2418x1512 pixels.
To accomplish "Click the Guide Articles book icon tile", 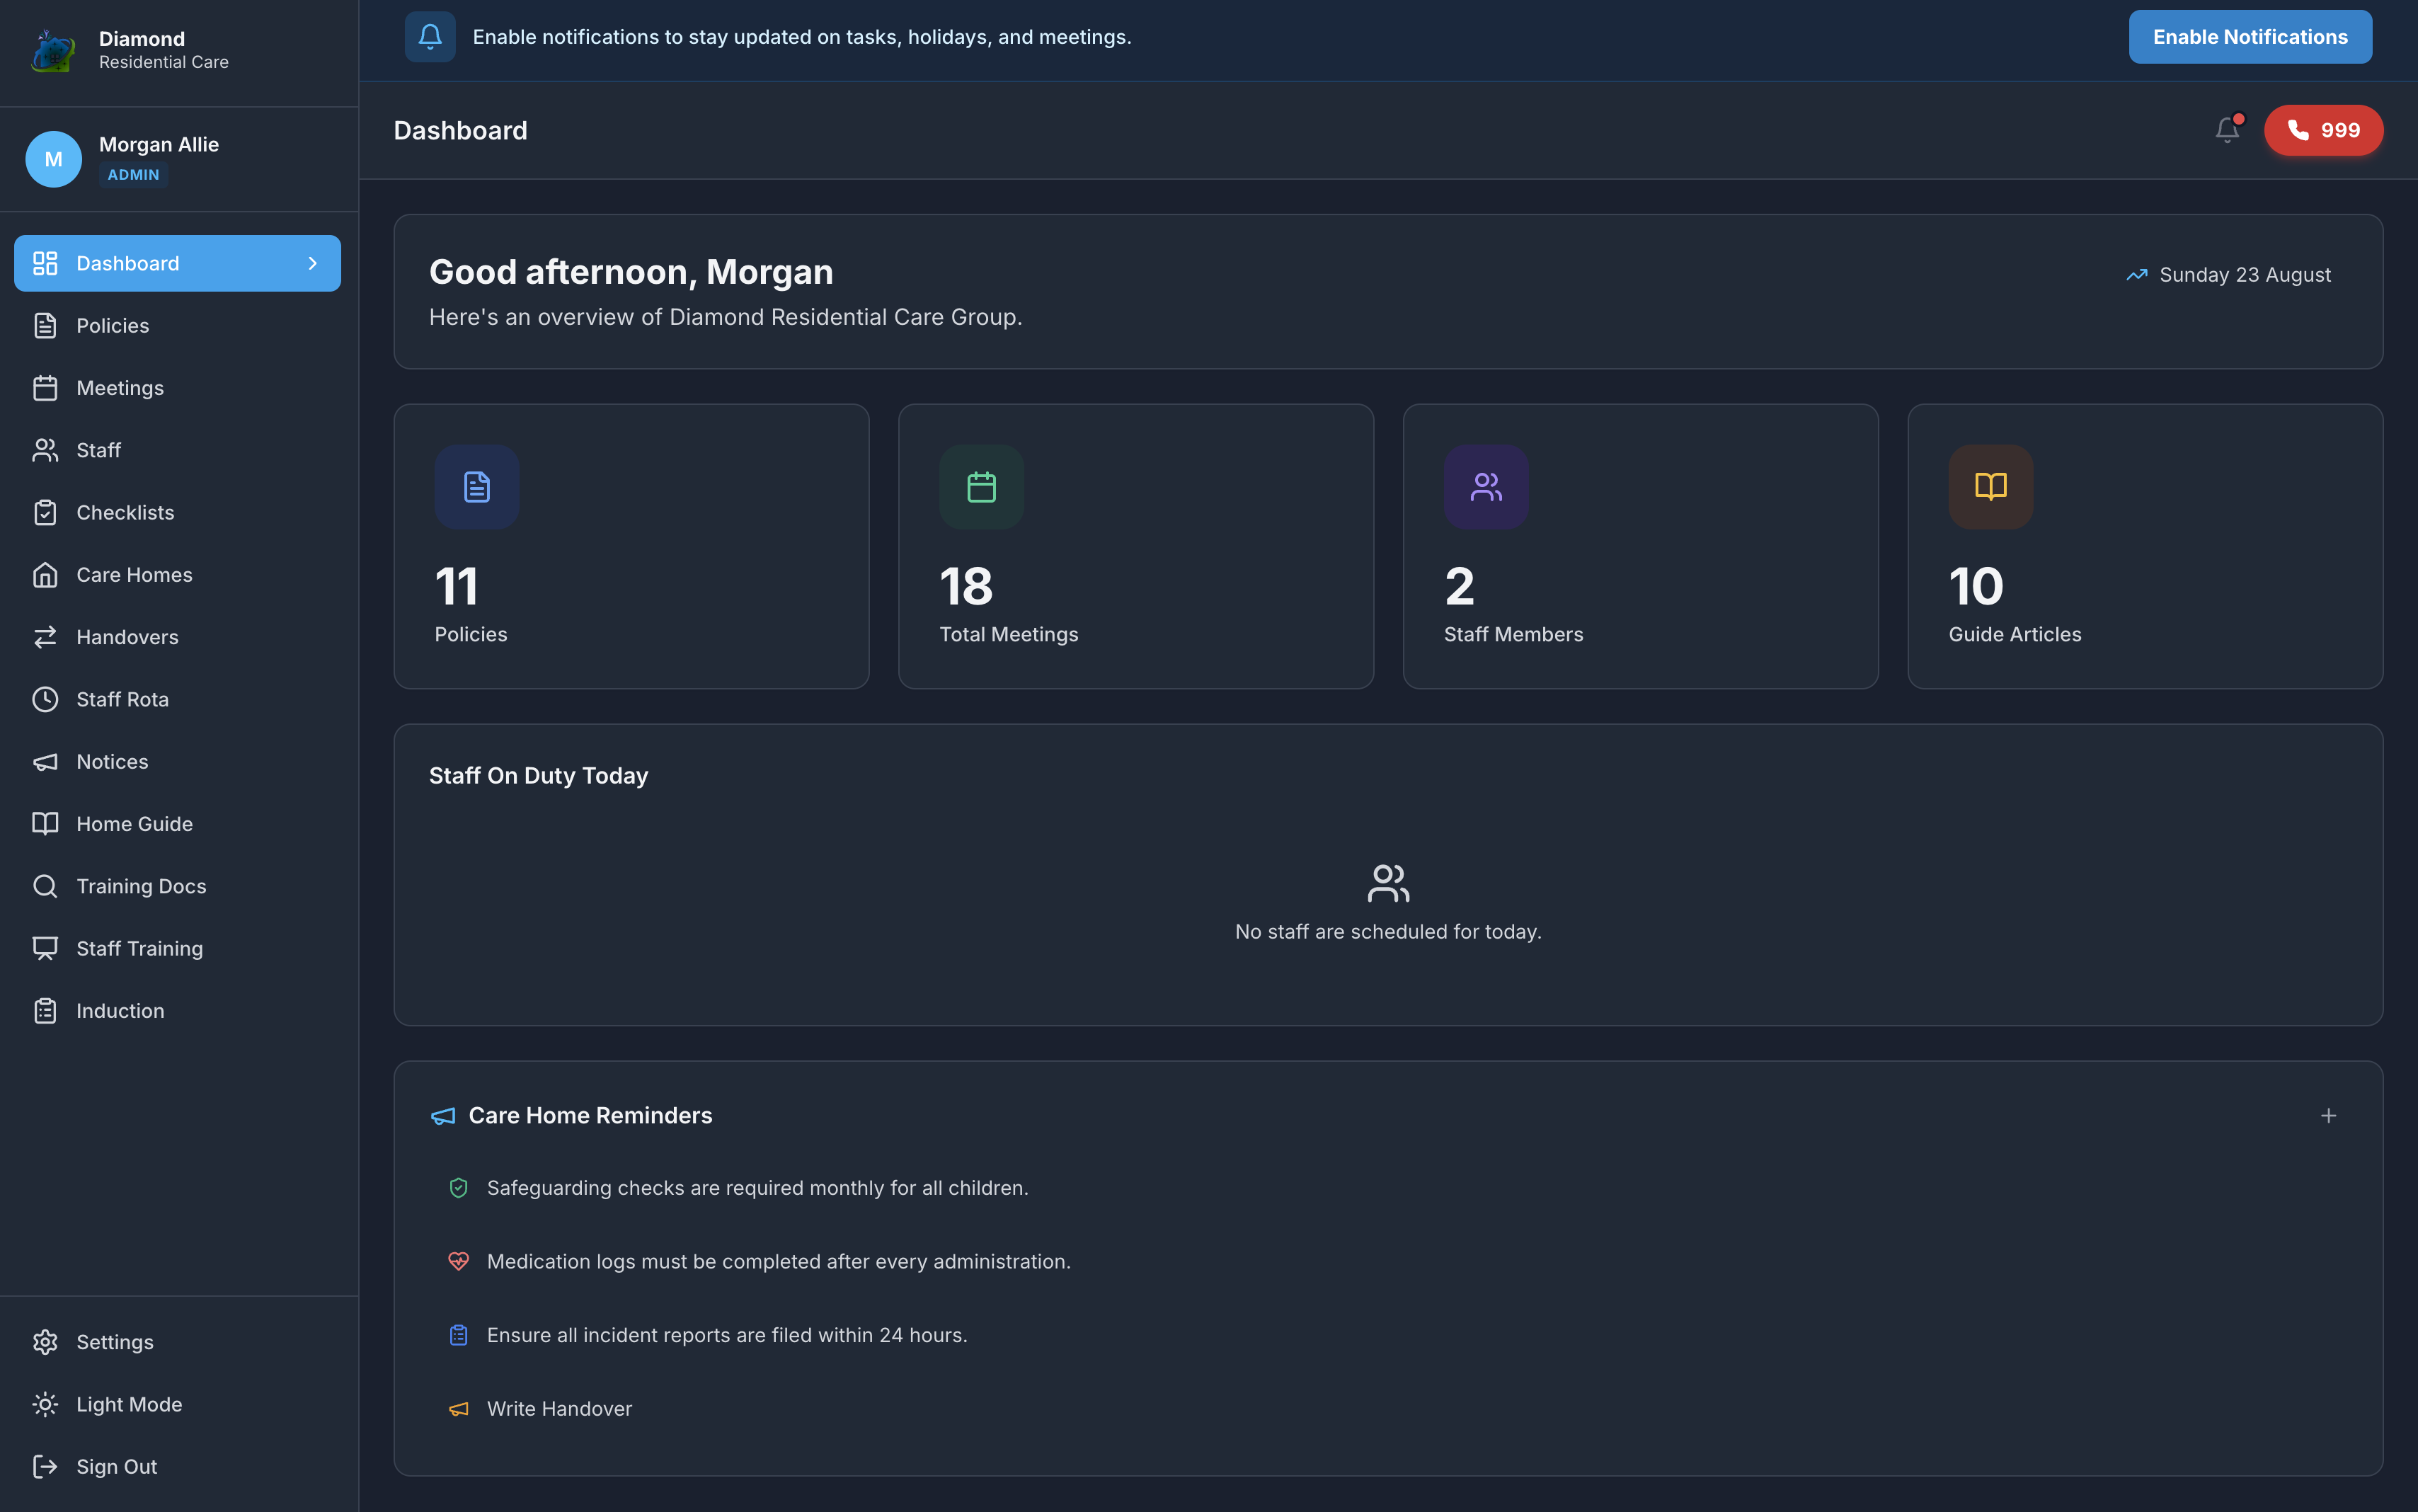I will click(x=1991, y=487).
